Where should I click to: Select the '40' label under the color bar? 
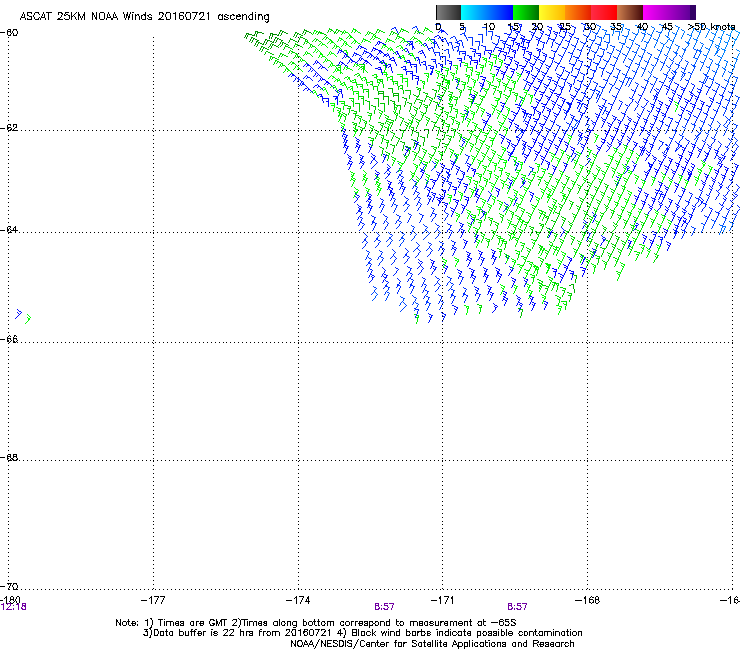click(642, 27)
